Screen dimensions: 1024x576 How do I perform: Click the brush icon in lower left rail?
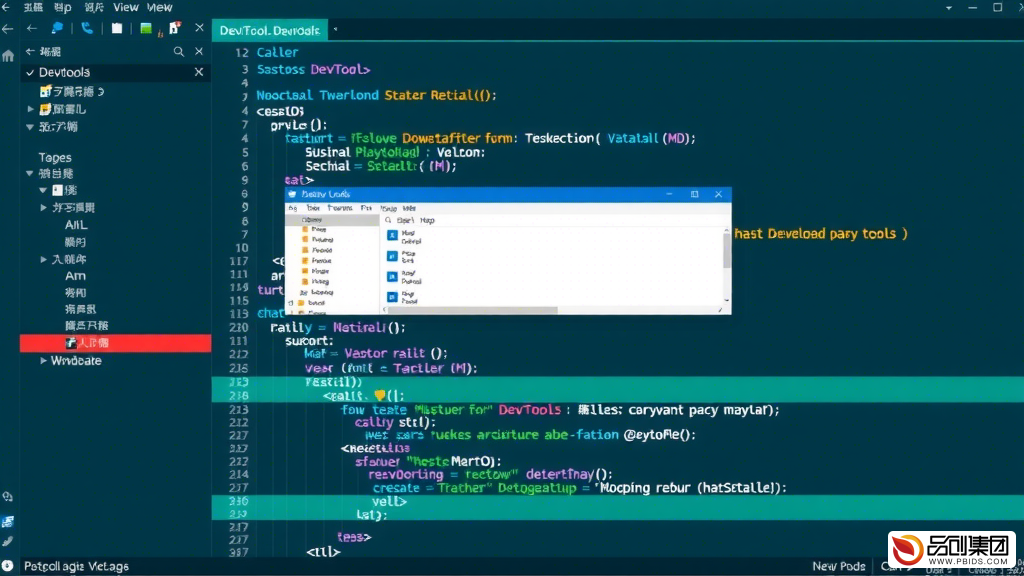point(8,541)
